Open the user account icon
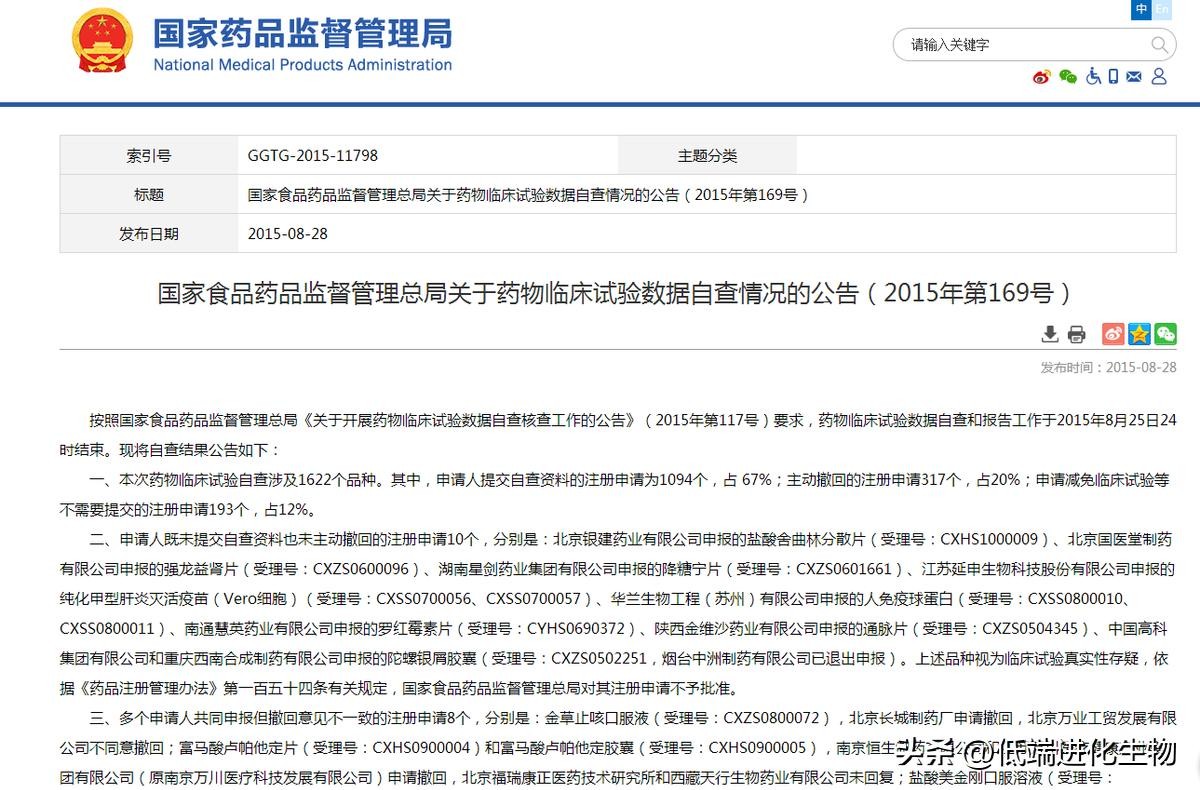Image resolution: width=1200 pixels, height=790 pixels. pyautogui.click(x=1159, y=76)
